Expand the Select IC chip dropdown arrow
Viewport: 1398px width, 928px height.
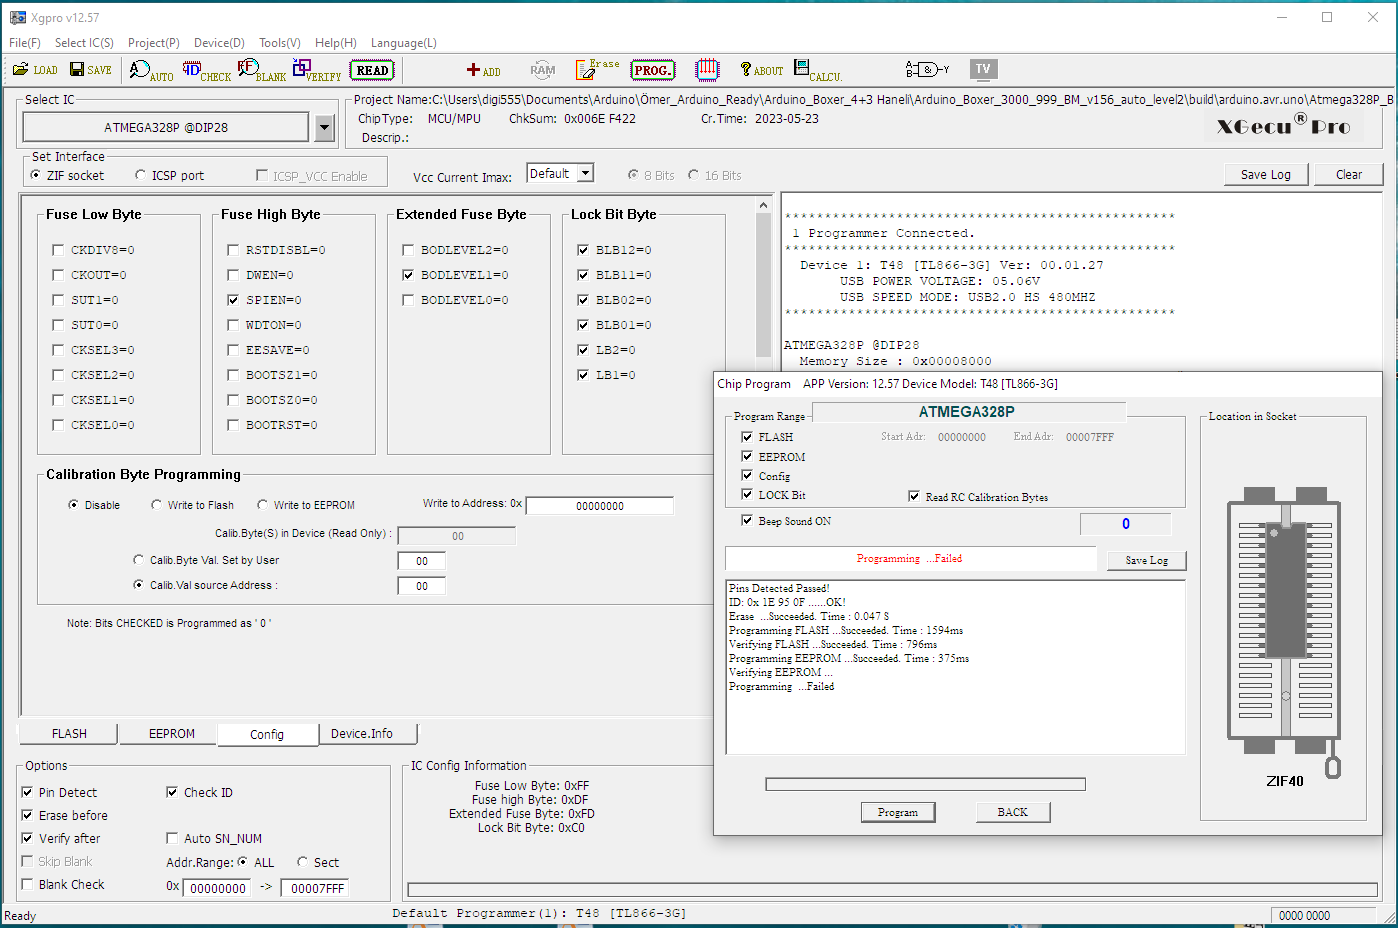[x=324, y=128]
